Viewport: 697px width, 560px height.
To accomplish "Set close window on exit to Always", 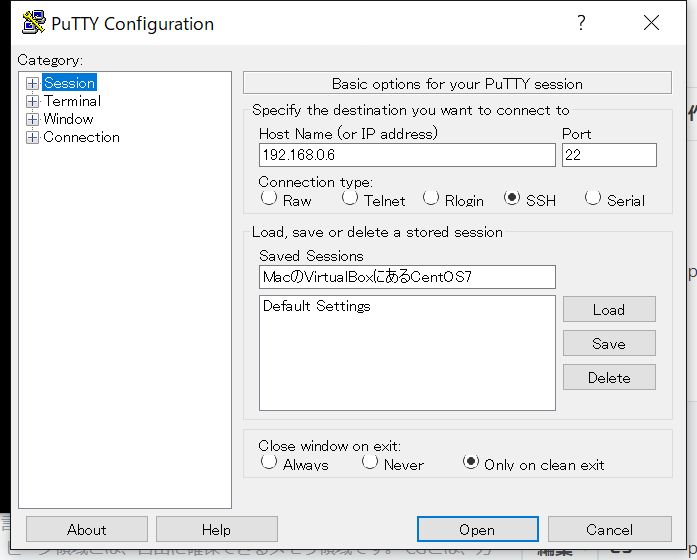I will click(x=268, y=462).
